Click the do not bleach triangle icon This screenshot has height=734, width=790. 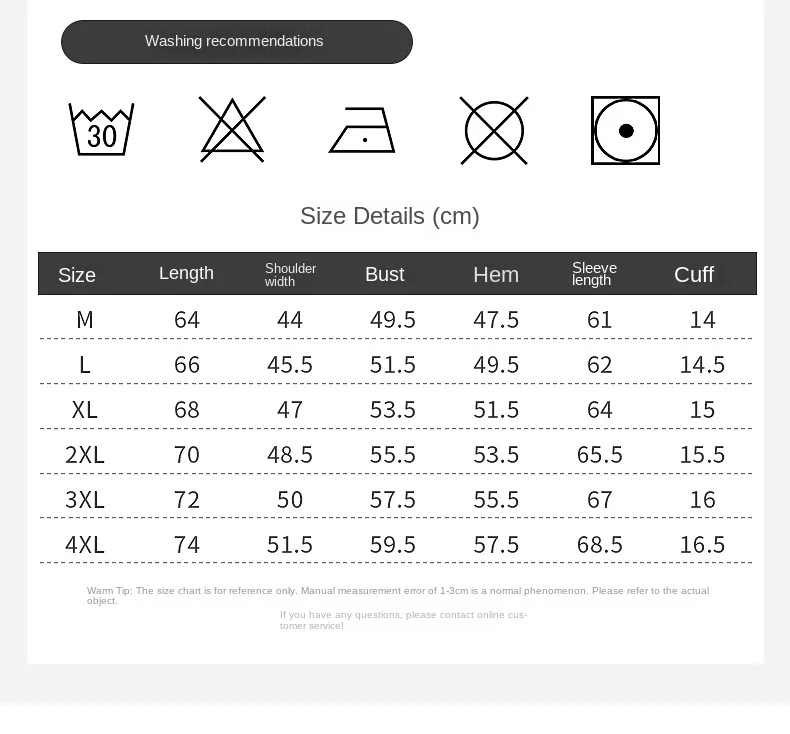(x=232, y=130)
